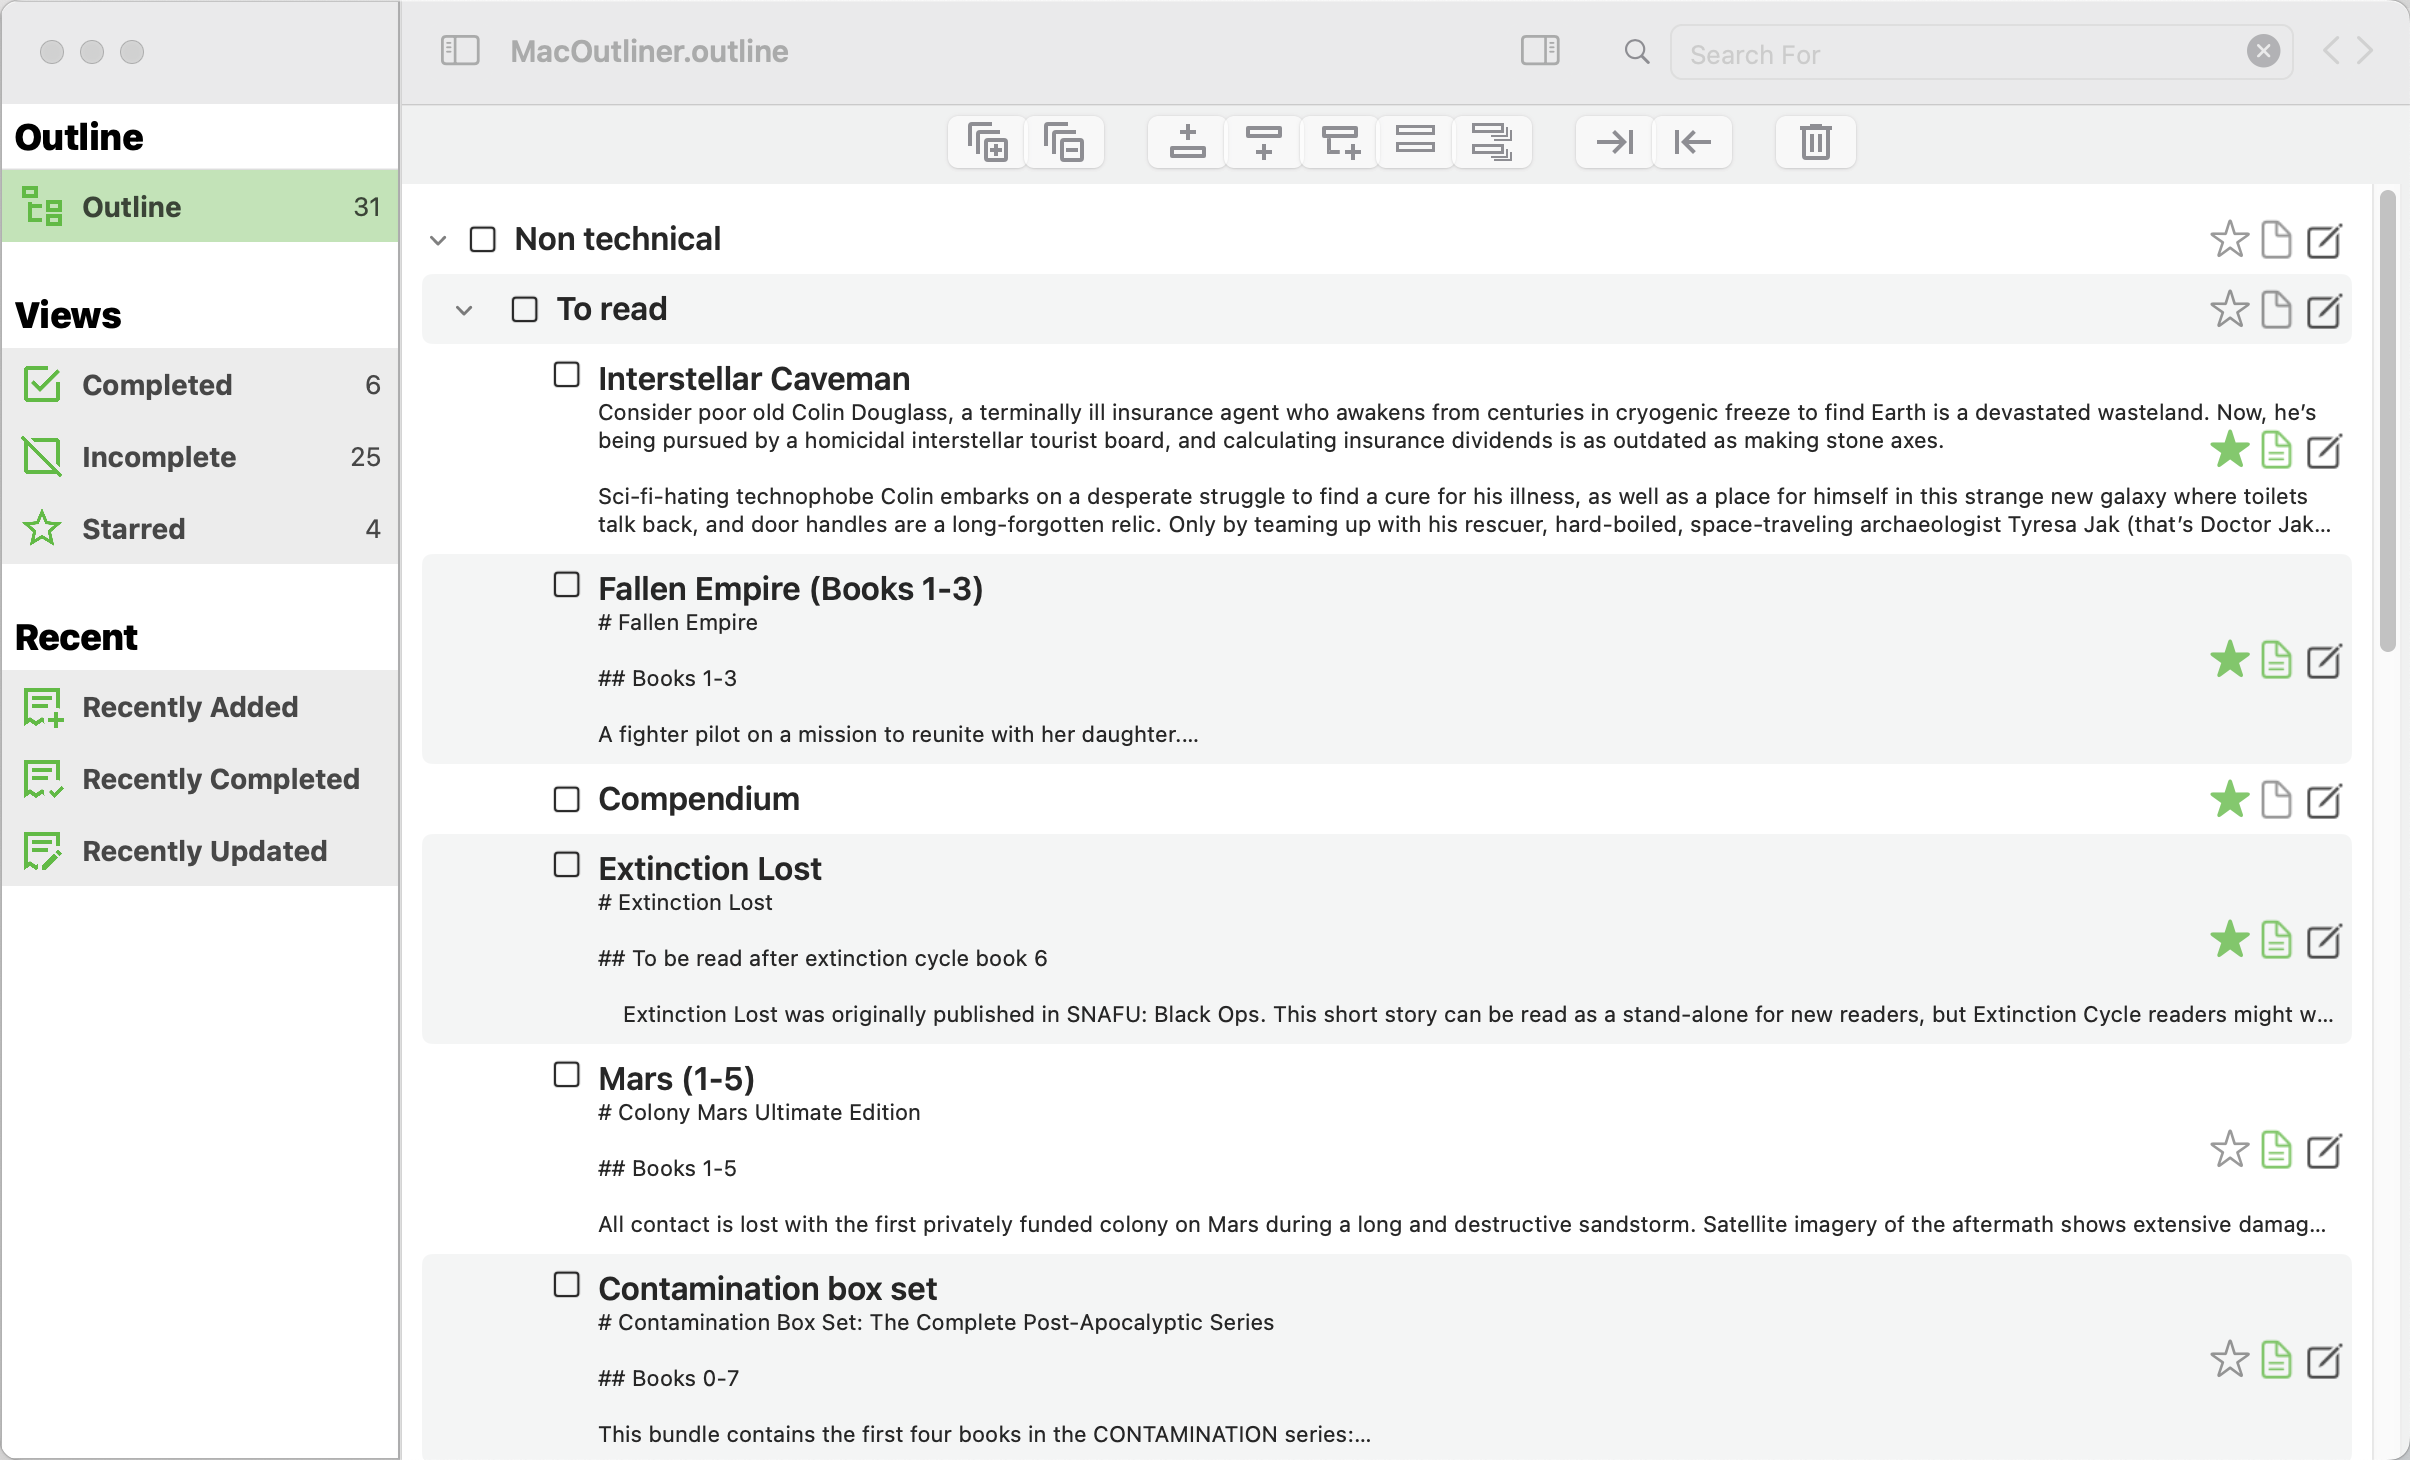
Task: Go to previous search result arrow
Action: pyautogui.click(x=2331, y=51)
